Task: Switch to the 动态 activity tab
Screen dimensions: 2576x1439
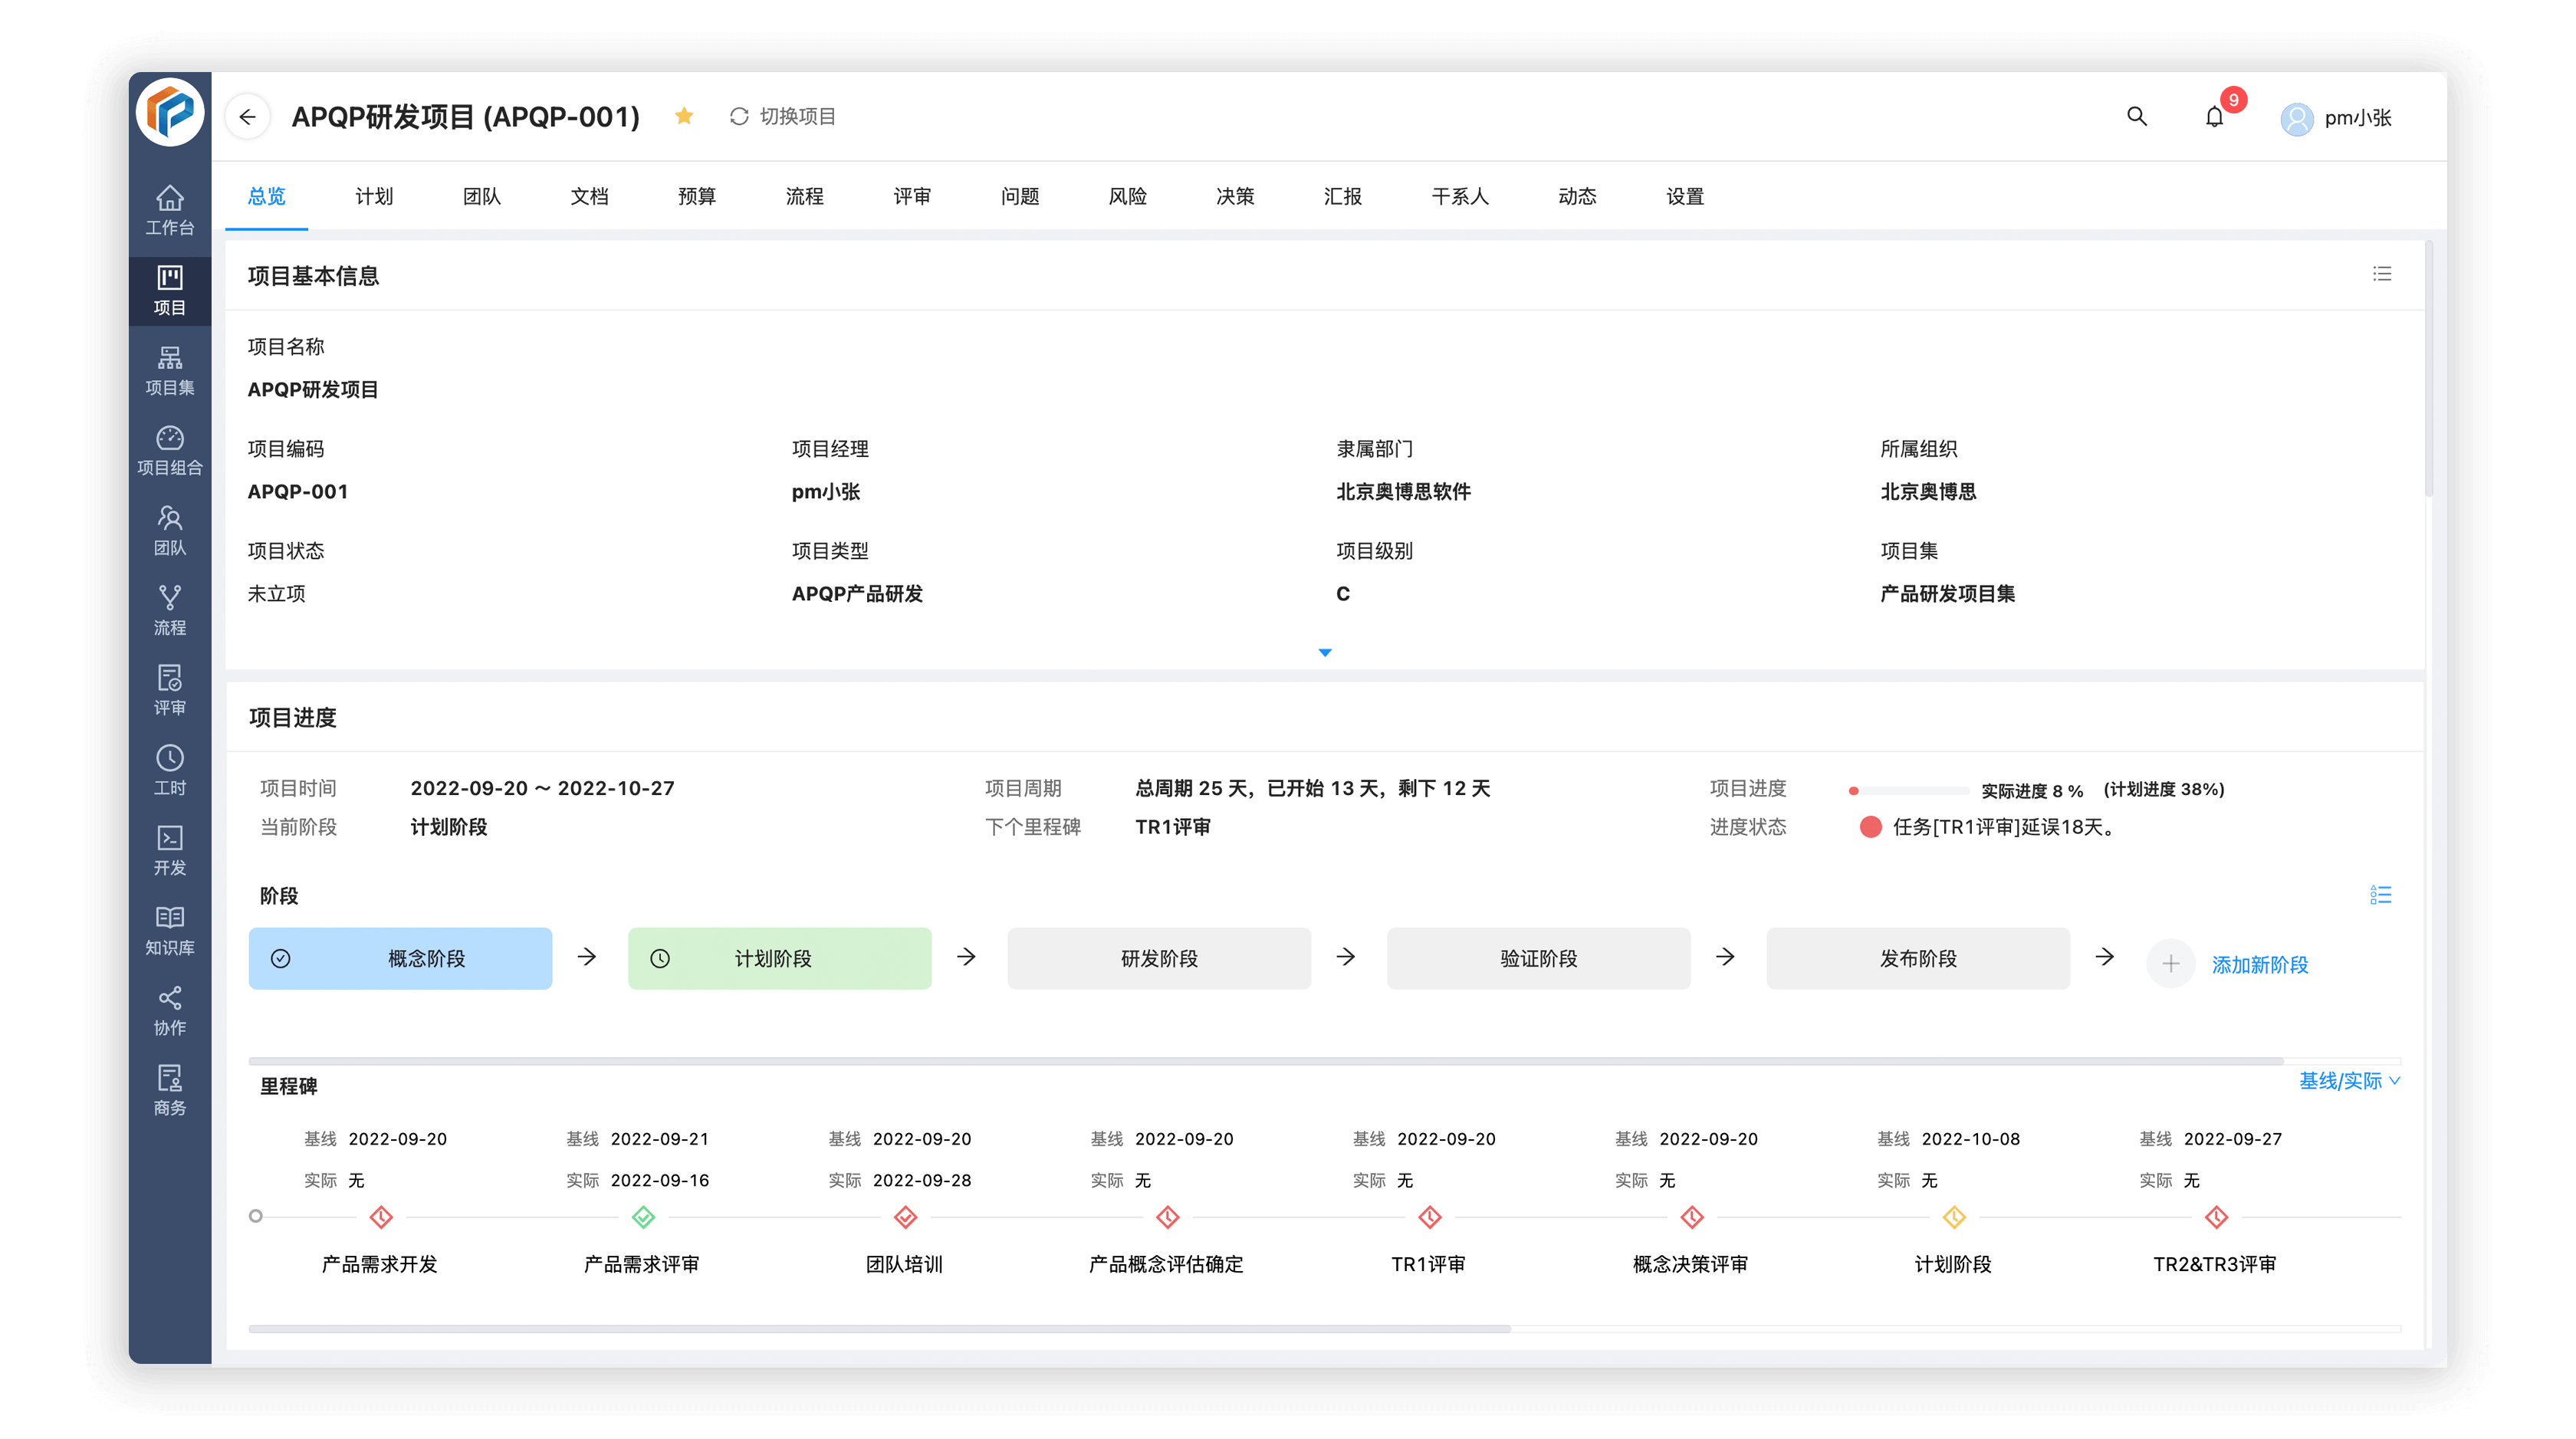Action: click(x=1577, y=196)
